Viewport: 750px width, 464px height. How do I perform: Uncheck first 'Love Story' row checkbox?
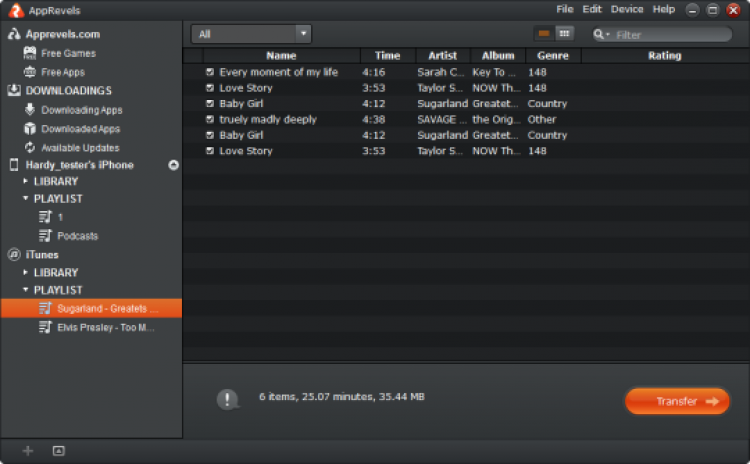[x=210, y=88]
